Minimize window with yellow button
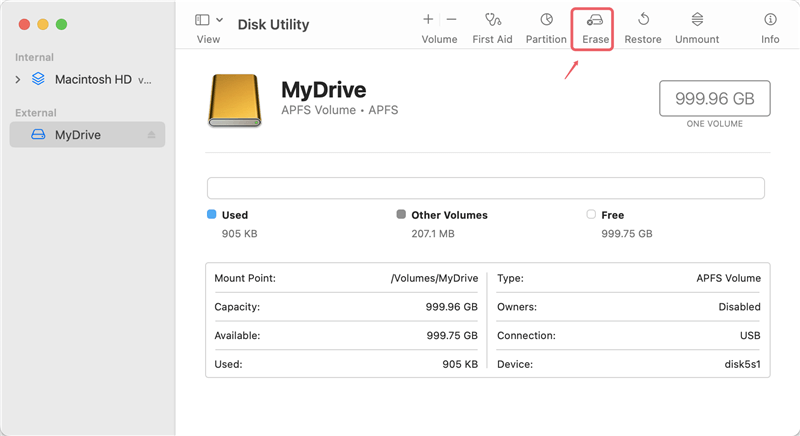Viewport: 800px width, 436px height. coord(43,24)
